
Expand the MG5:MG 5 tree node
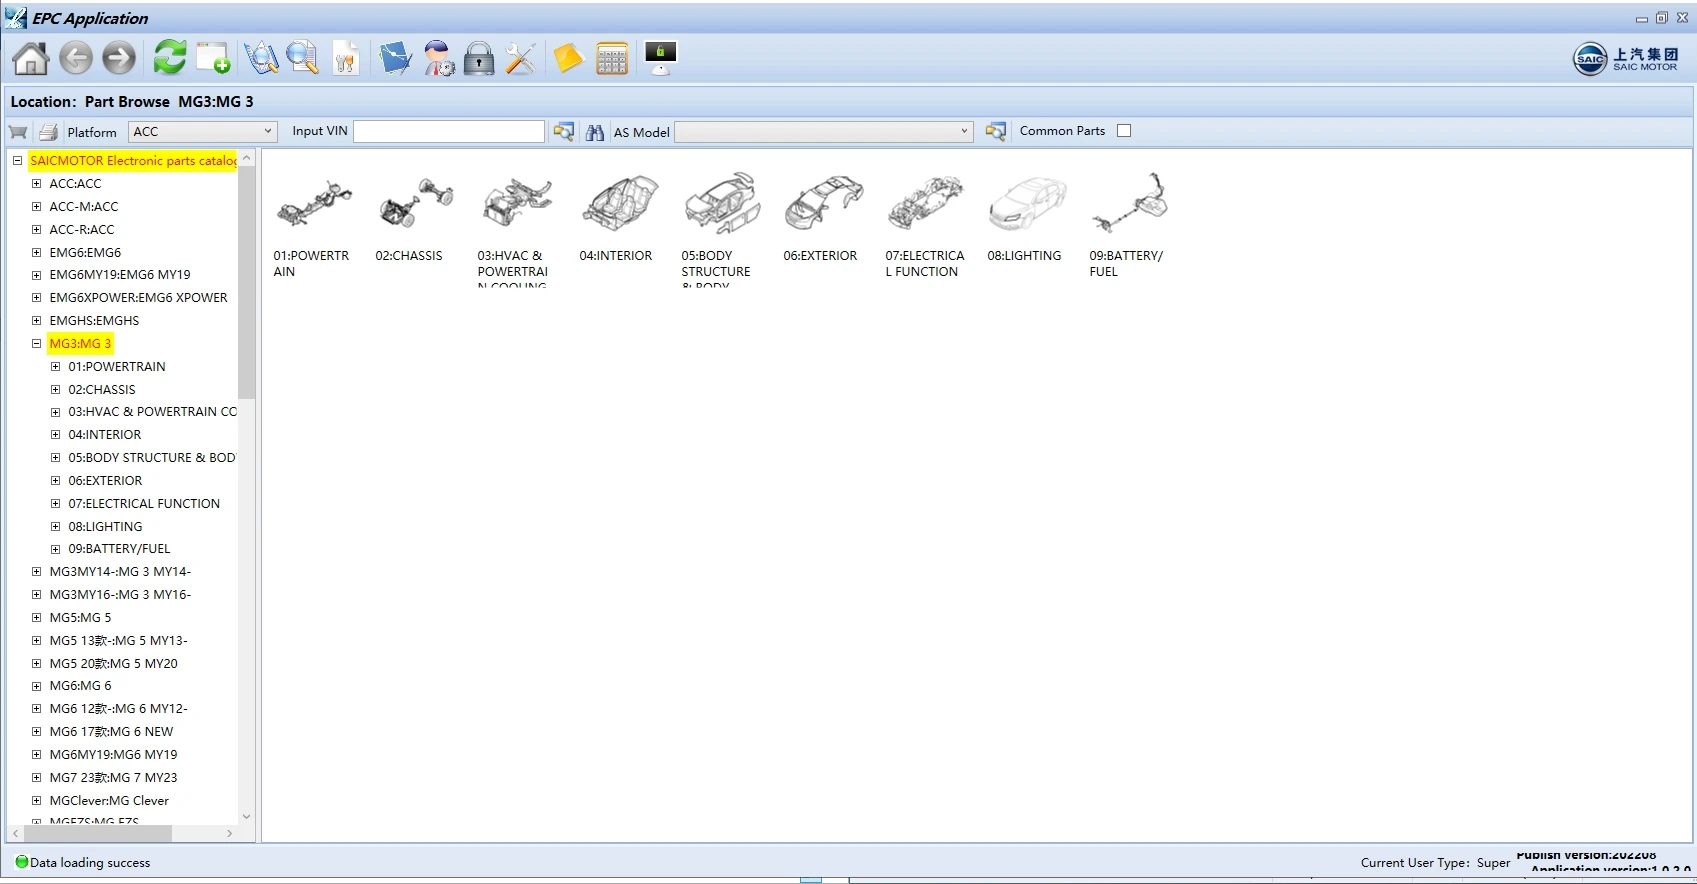click(x=36, y=618)
